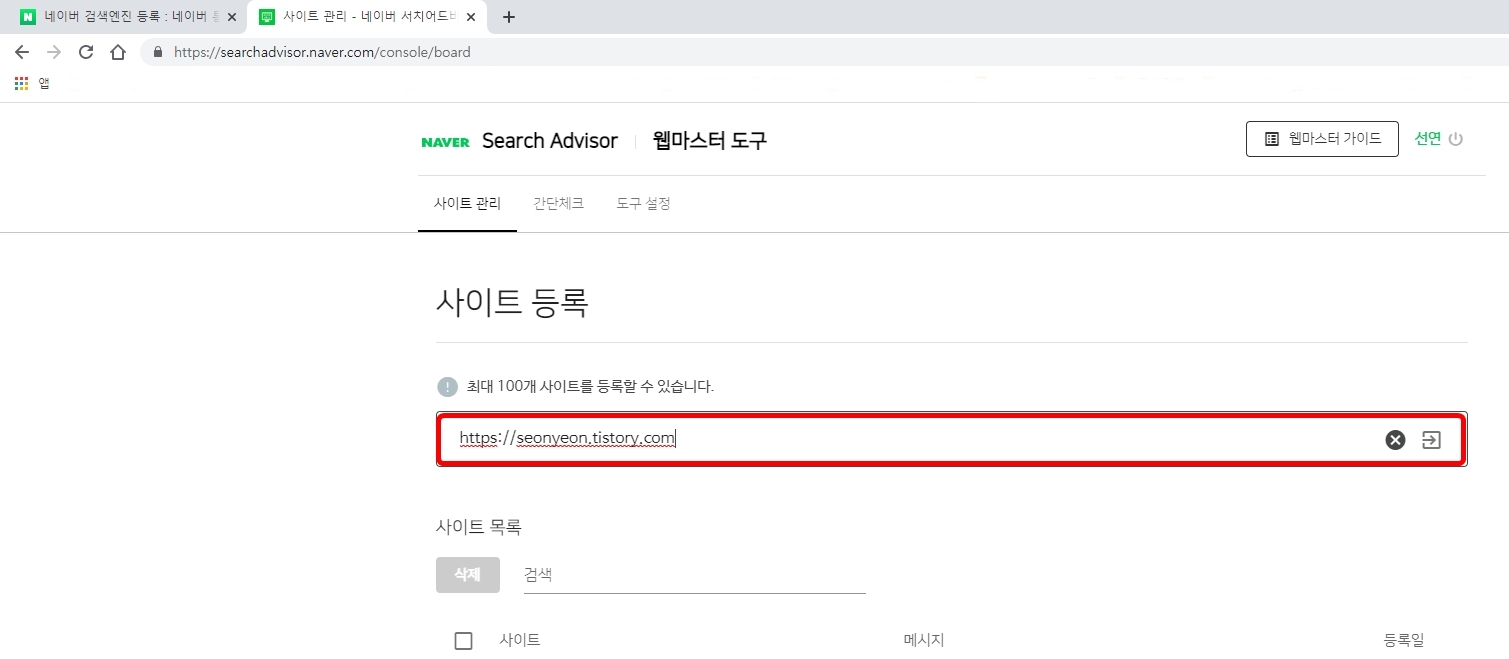
Task: Click the 최대 100개 사이트를 등록할 수 있습니다 notice
Action: (591, 386)
